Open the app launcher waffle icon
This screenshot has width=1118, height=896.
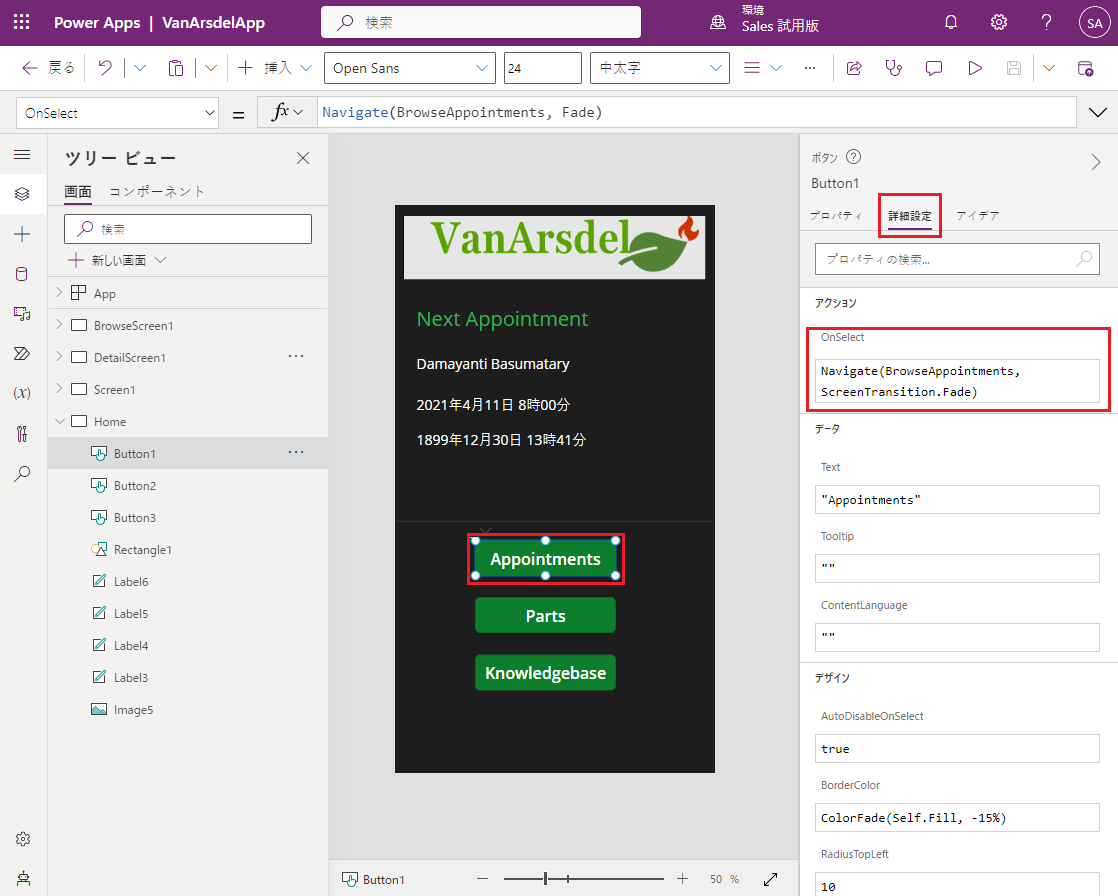(x=21, y=22)
